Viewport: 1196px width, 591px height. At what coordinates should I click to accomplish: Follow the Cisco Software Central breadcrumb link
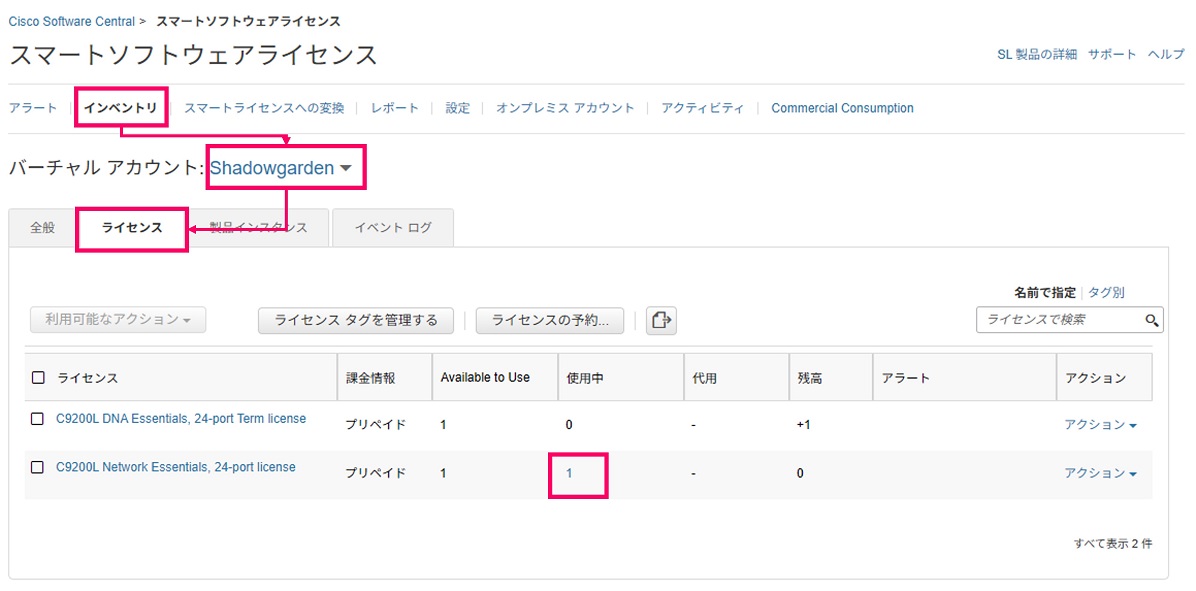click(x=72, y=21)
